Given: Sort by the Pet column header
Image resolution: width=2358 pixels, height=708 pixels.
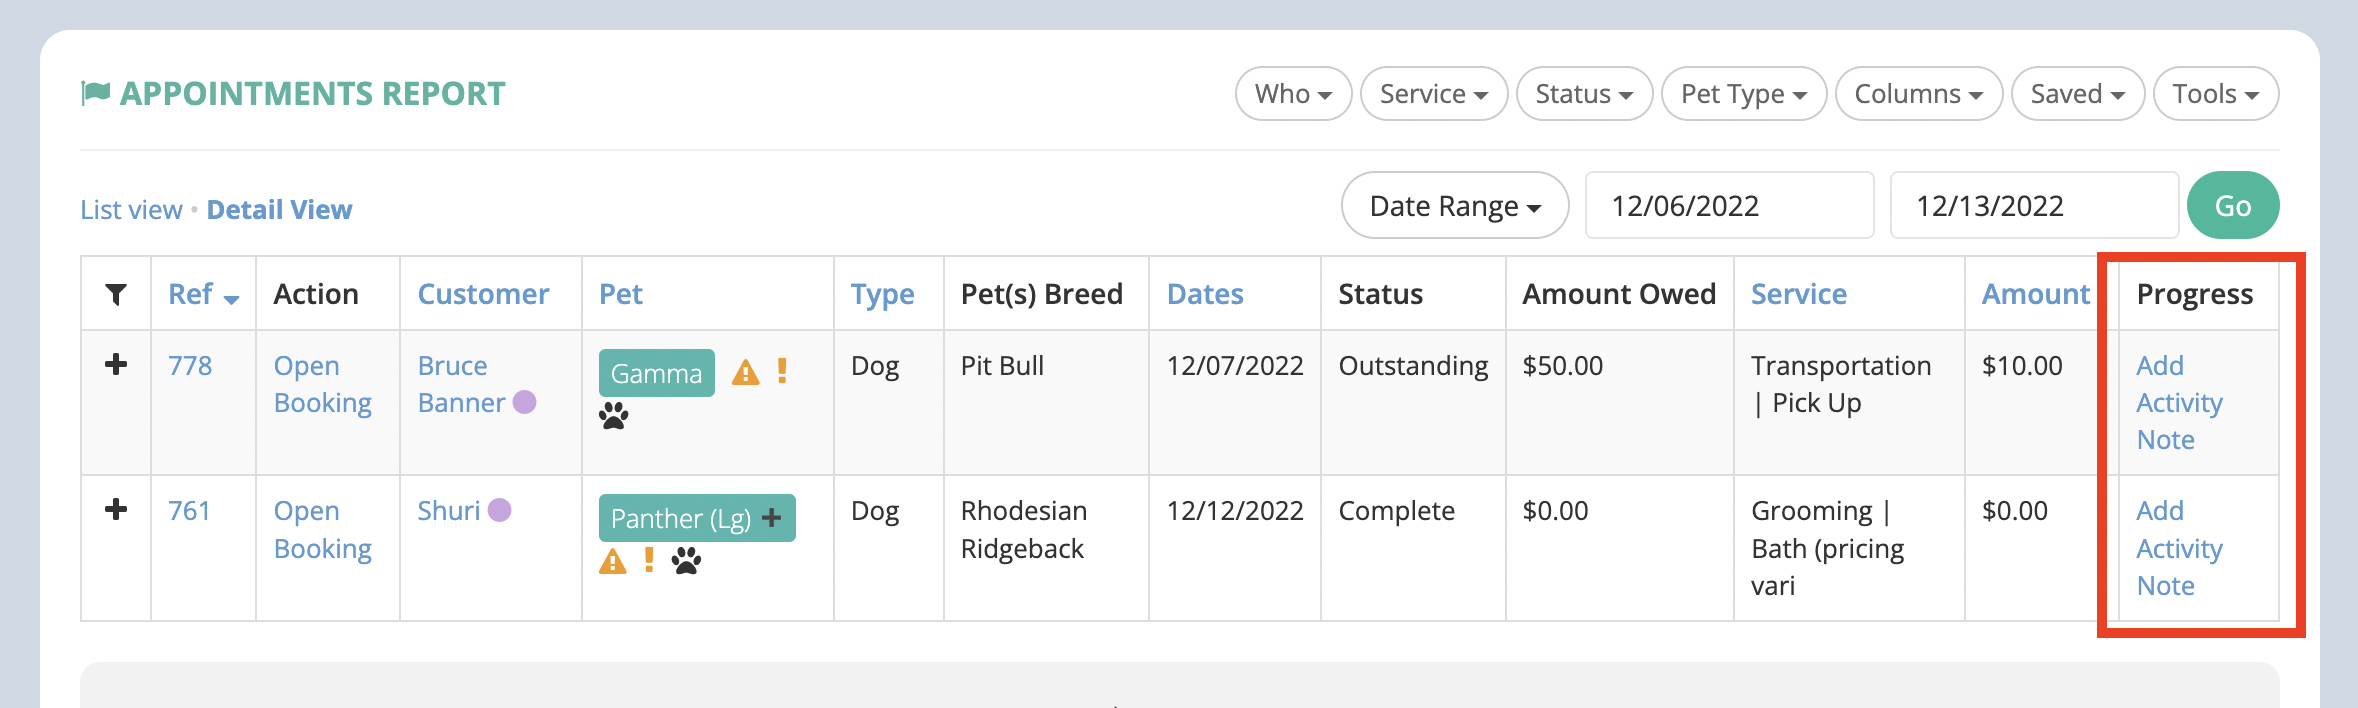Looking at the screenshot, I should point(620,294).
